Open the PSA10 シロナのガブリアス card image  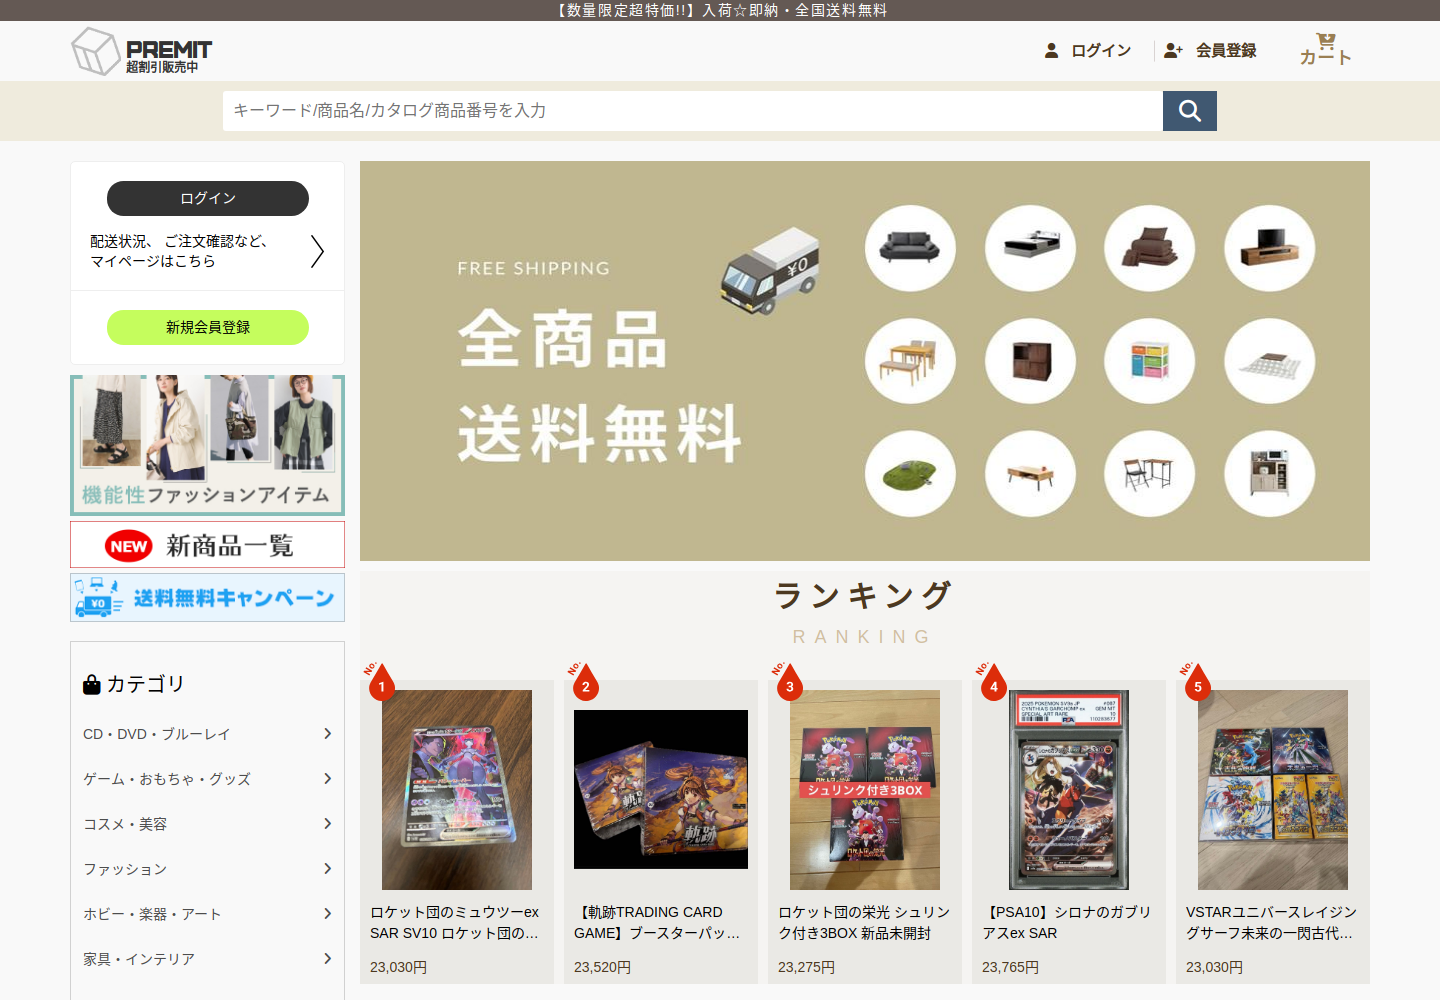click(1069, 790)
